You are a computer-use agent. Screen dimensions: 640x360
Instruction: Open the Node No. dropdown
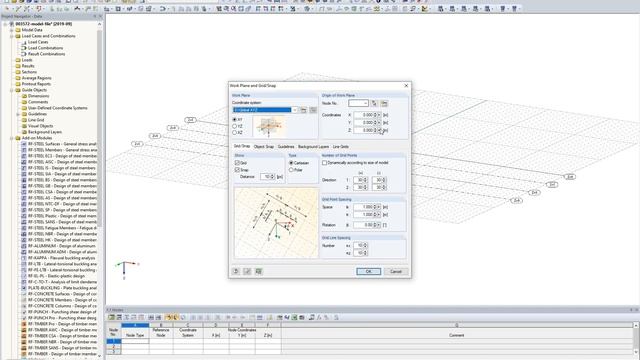click(365, 103)
